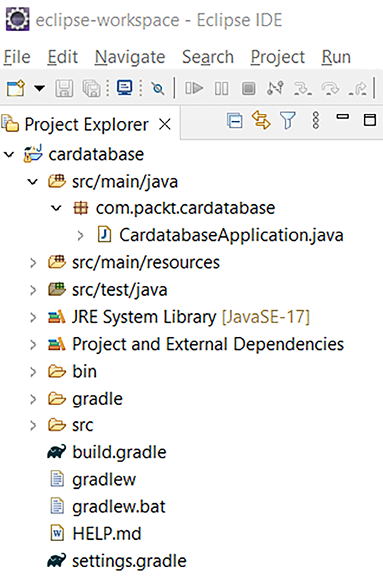Toggle Link with Editor arrows icon

[261, 120]
